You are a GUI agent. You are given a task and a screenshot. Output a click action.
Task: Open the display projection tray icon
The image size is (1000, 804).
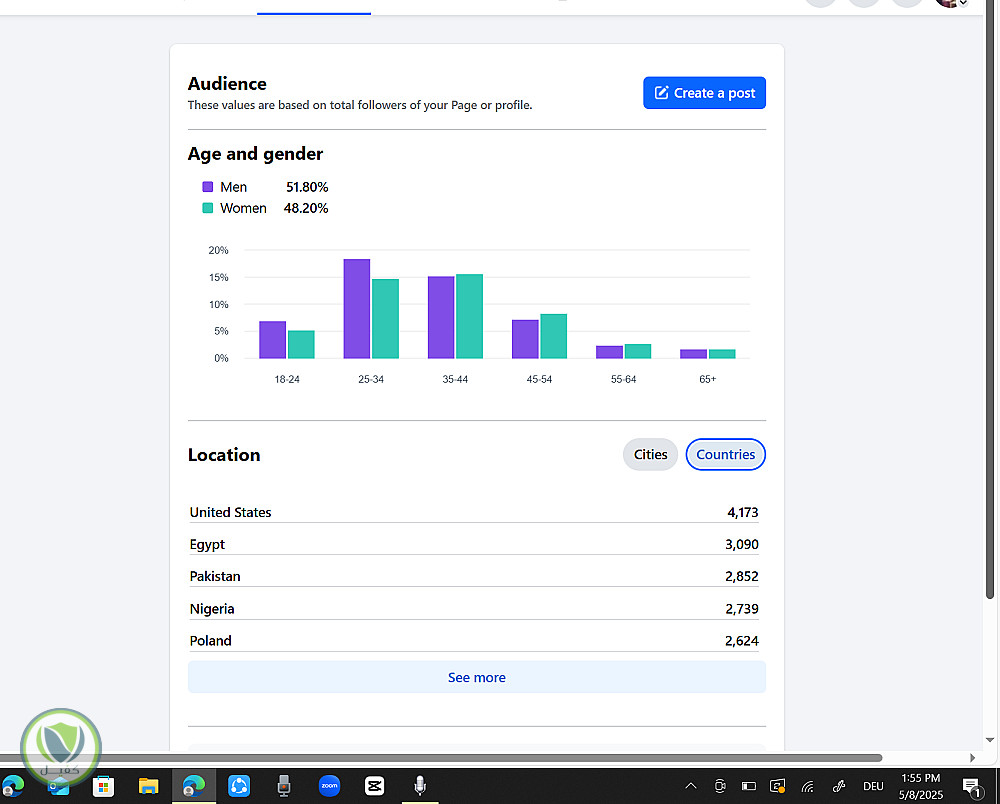point(777,786)
